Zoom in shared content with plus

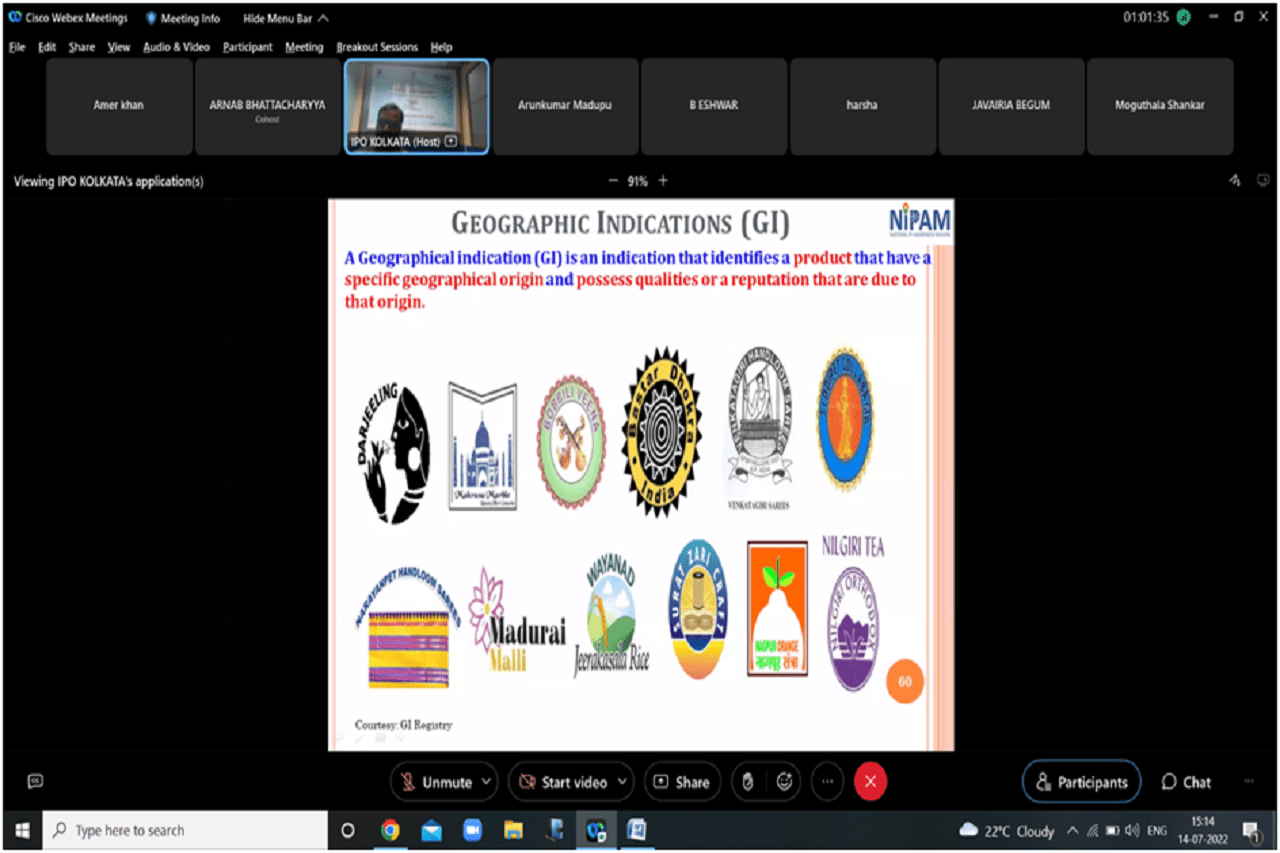pos(663,181)
